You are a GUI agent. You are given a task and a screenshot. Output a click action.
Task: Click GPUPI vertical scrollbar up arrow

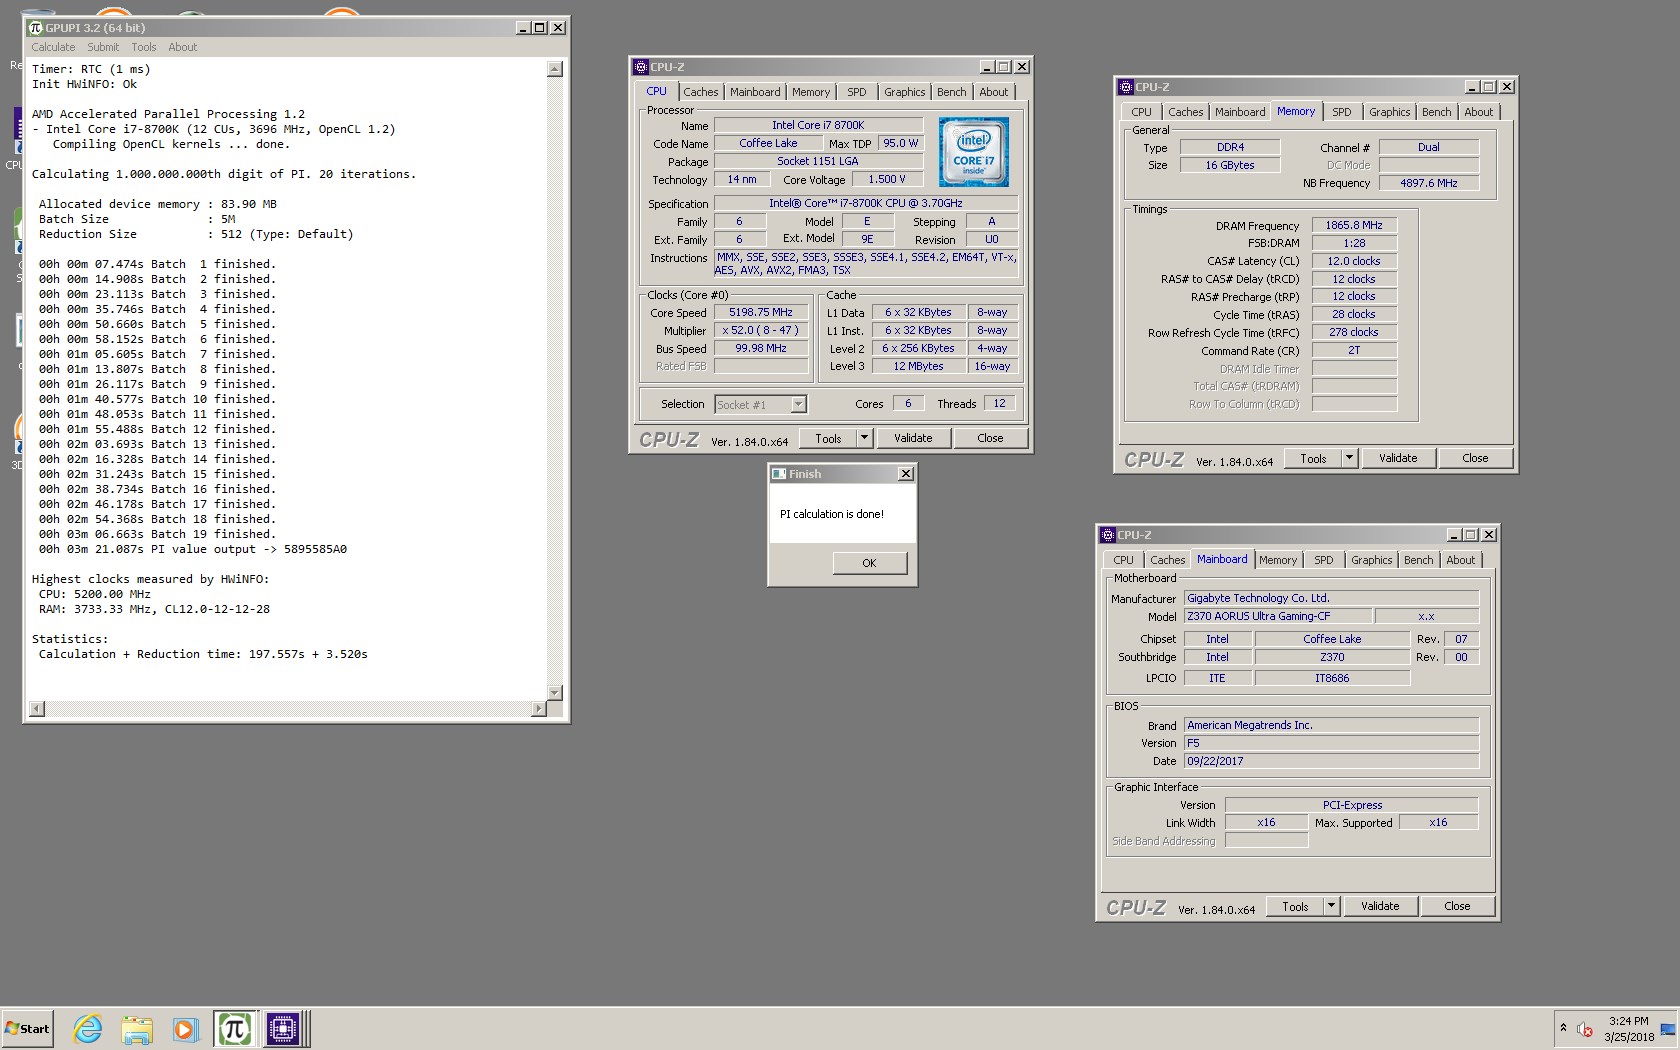click(x=555, y=69)
